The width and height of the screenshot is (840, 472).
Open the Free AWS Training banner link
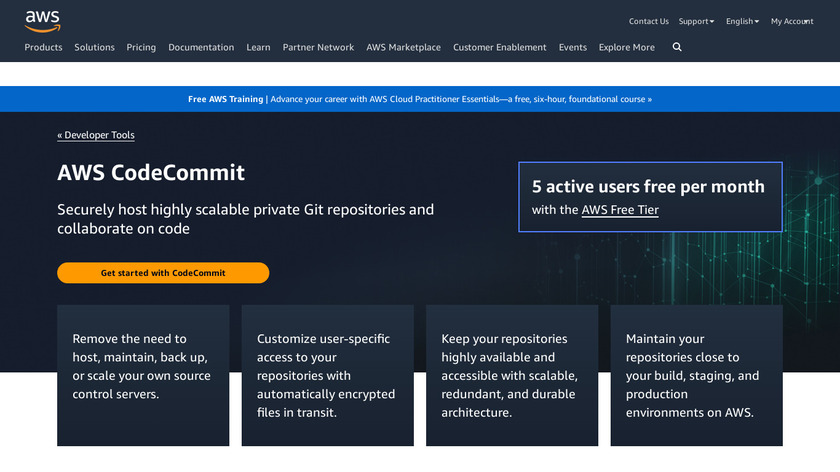pos(420,99)
